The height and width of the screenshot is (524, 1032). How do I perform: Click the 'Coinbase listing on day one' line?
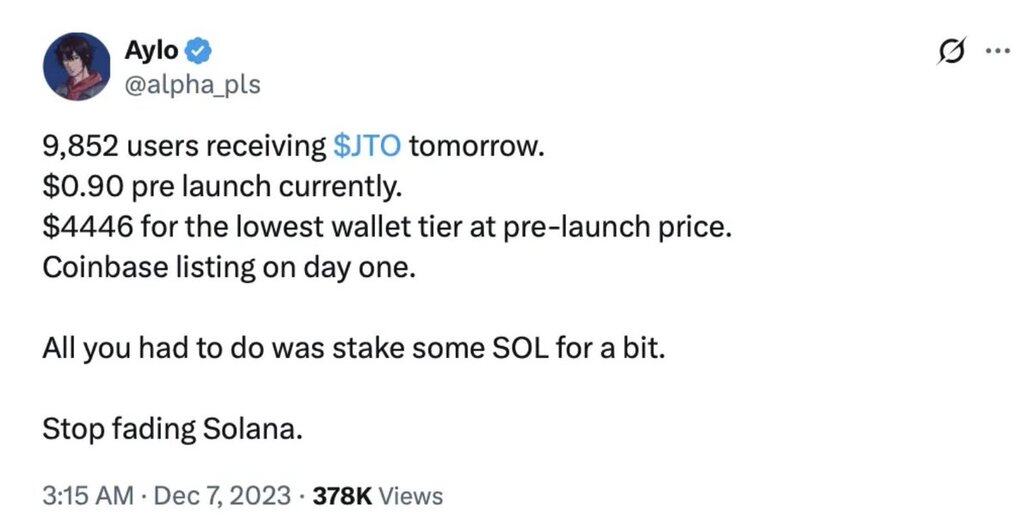tap(229, 267)
